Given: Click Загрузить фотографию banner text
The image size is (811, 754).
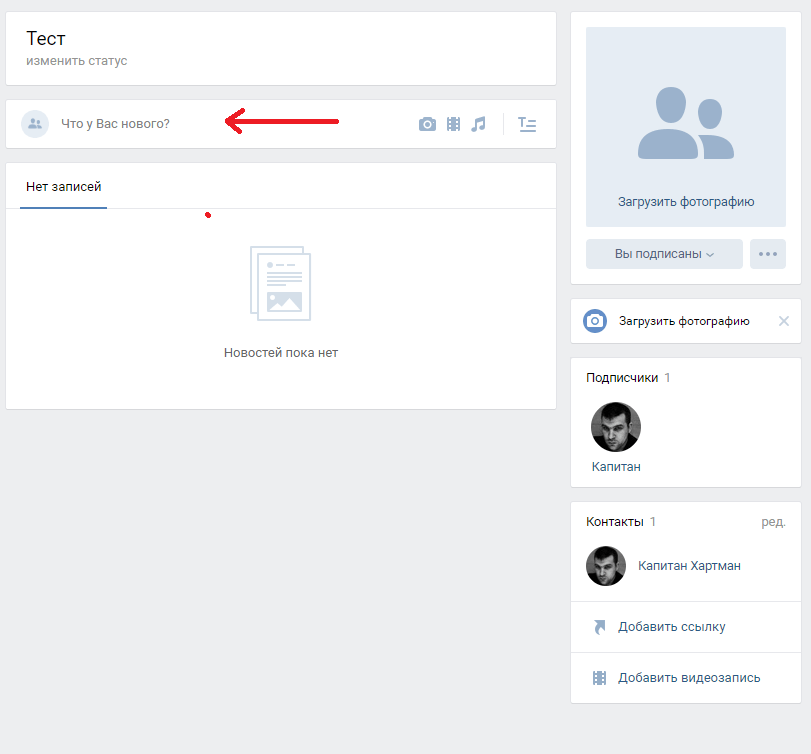Looking at the screenshot, I should click(x=684, y=321).
